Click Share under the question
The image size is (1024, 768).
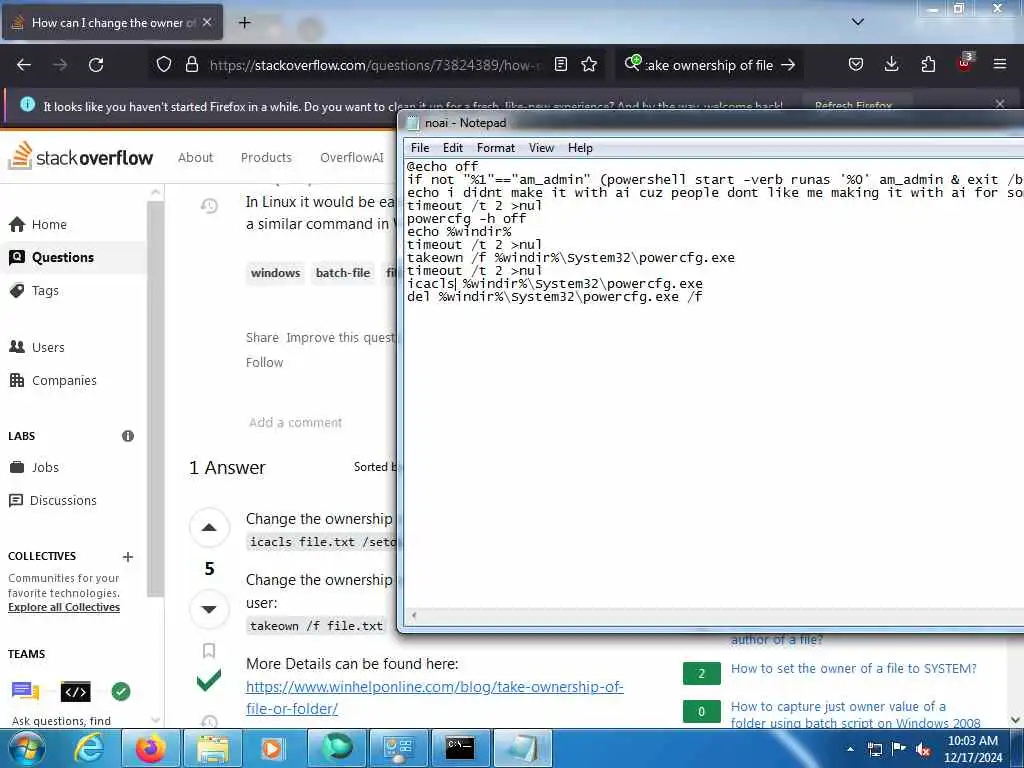coord(262,338)
